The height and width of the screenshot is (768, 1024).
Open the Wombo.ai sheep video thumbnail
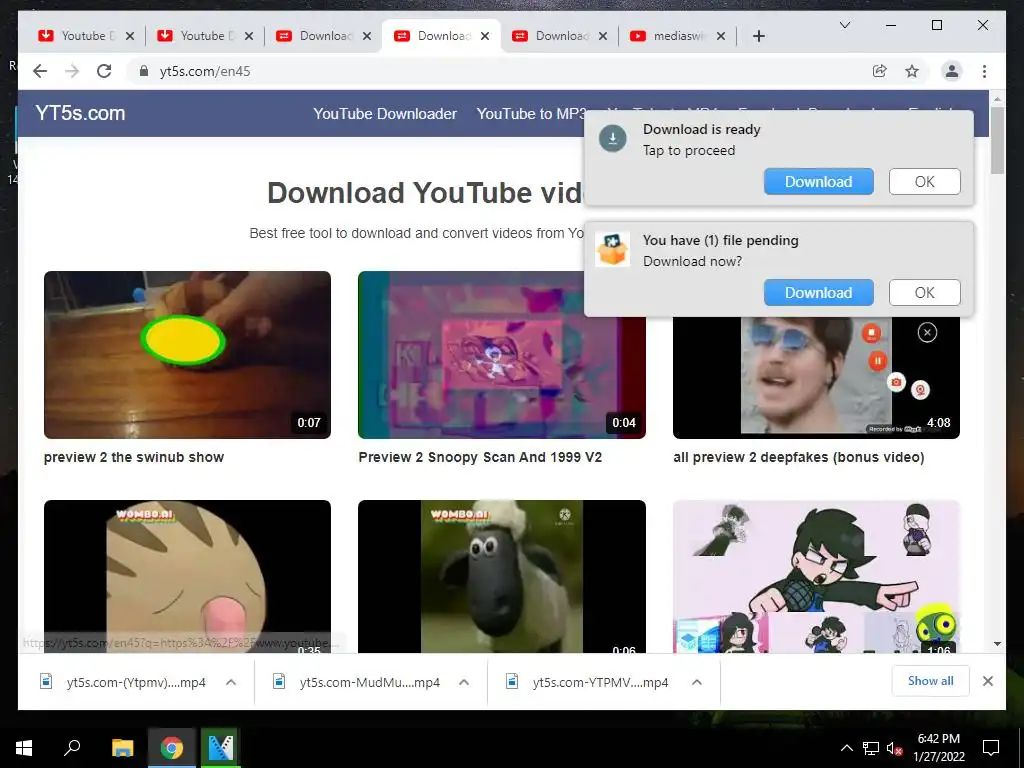[502, 577]
